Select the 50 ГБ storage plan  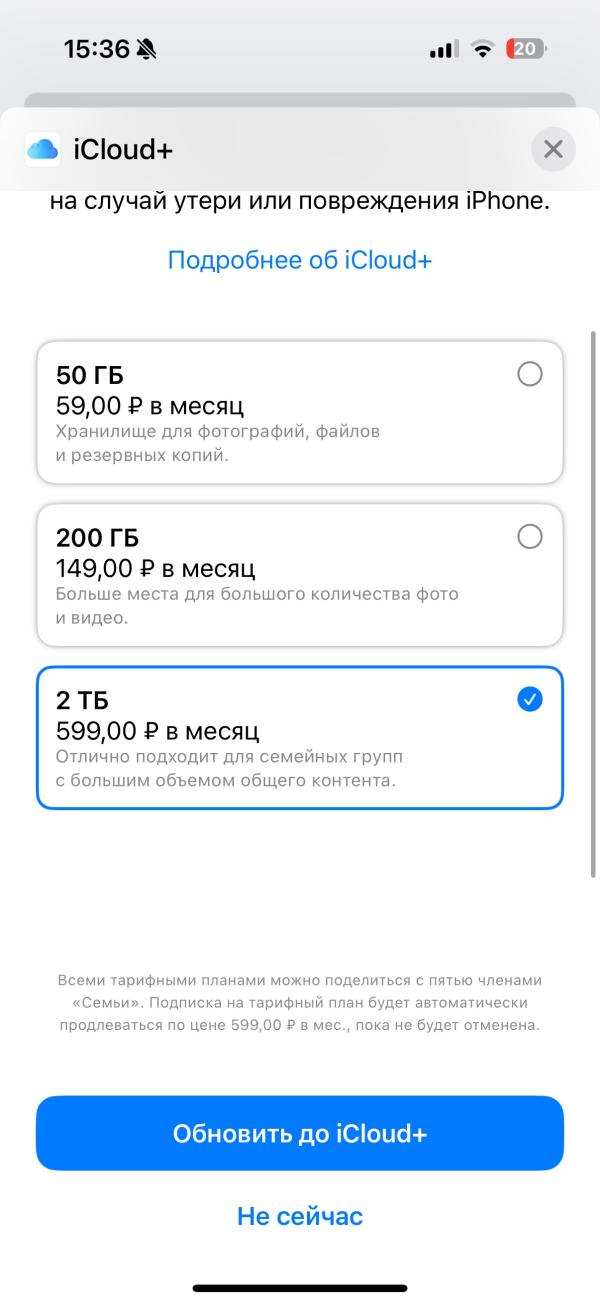[x=300, y=412]
